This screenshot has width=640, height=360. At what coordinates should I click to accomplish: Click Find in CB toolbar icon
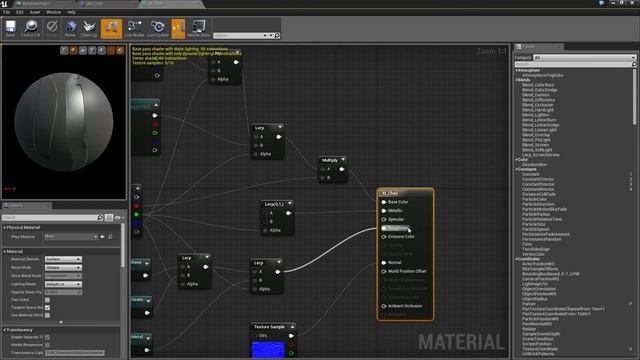(x=30, y=28)
